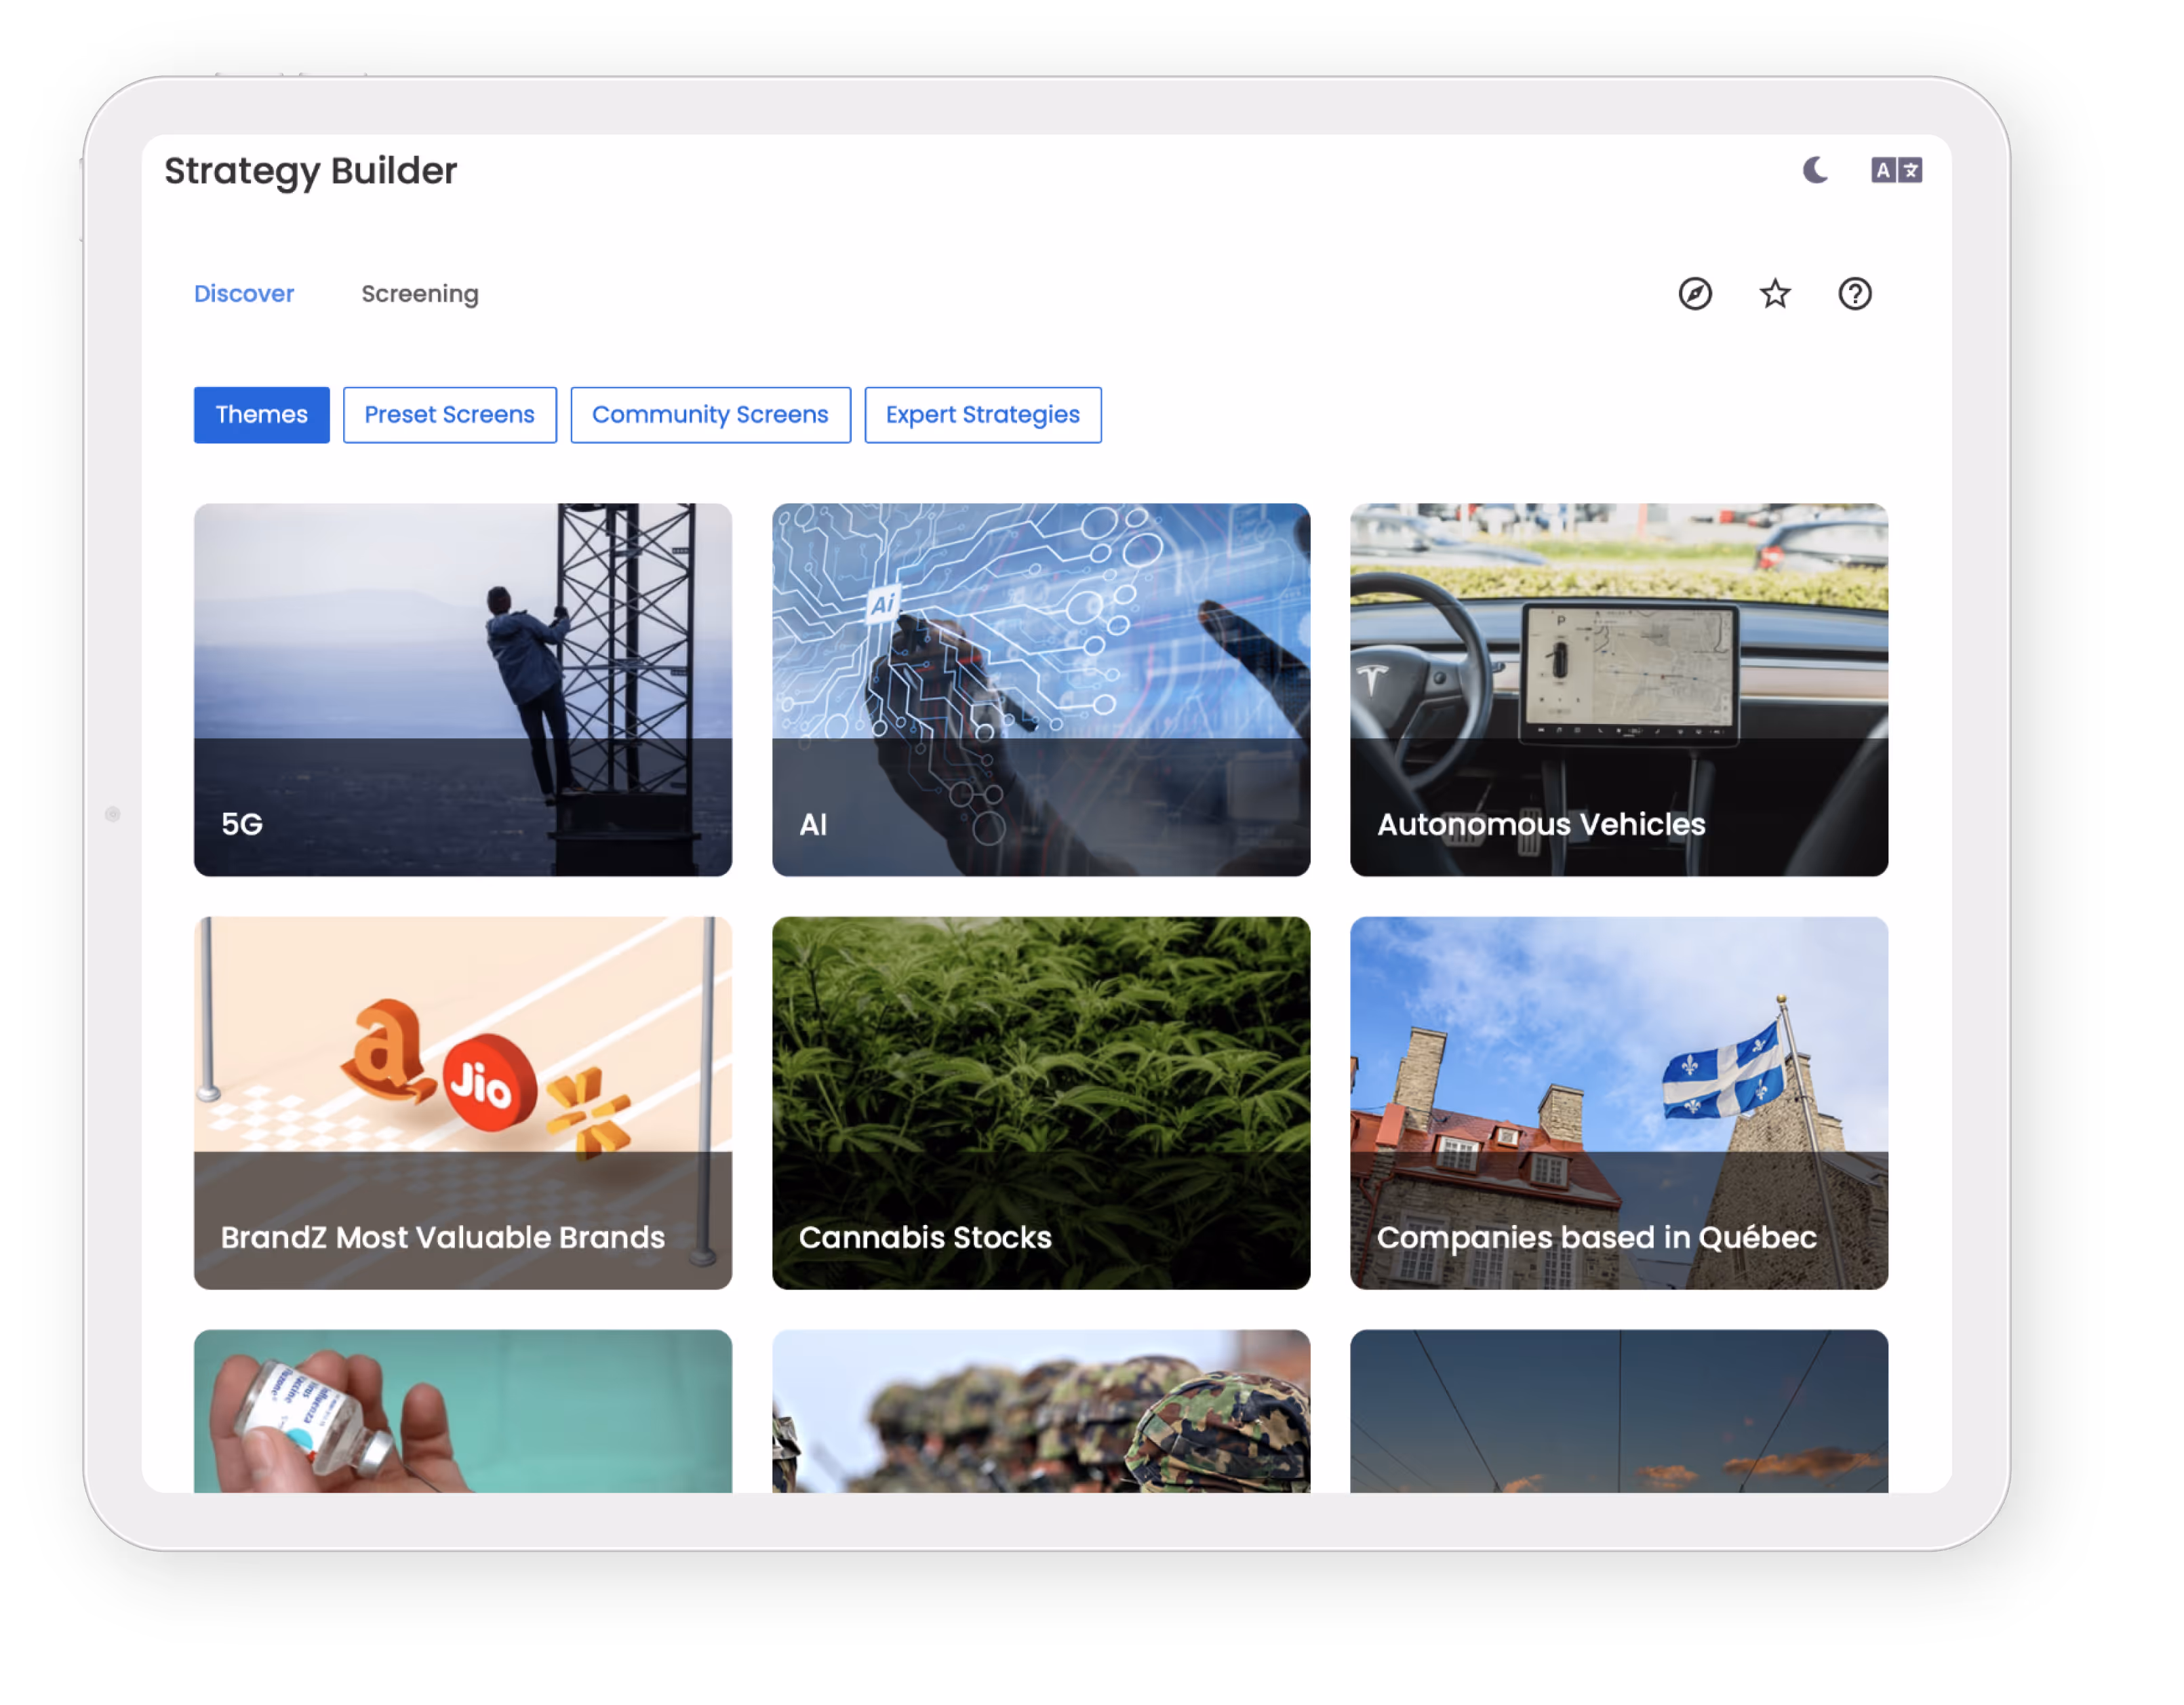Switch to the Screening tab
2184x1705 pixels.
(x=420, y=294)
